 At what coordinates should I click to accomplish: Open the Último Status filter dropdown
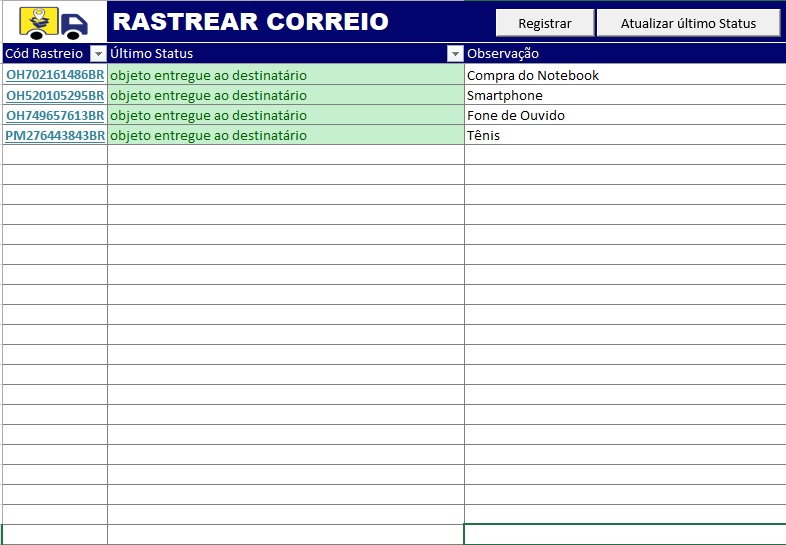pyautogui.click(x=455, y=54)
